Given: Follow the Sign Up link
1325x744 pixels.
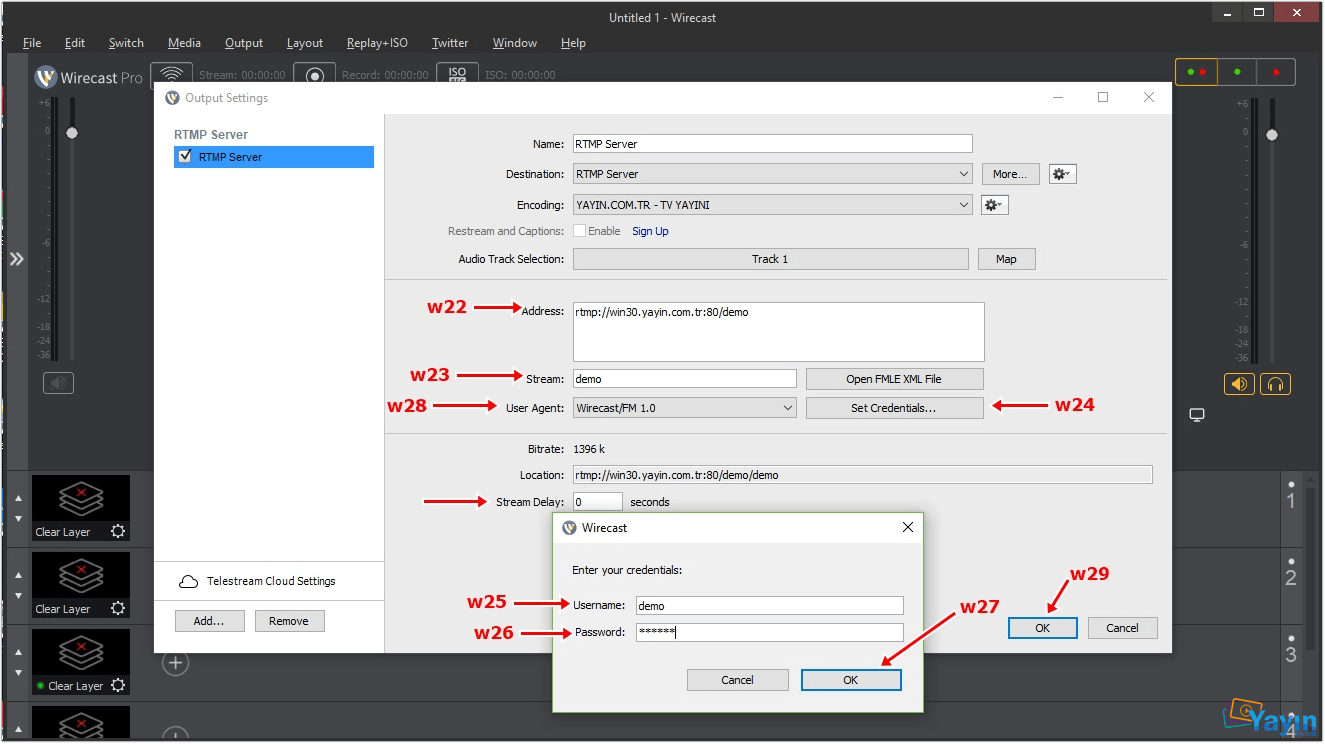Looking at the screenshot, I should pos(650,231).
